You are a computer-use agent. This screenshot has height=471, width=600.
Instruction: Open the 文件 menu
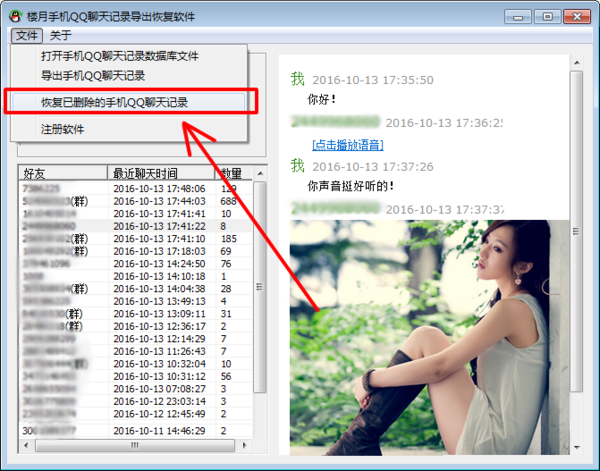coord(27,35)
